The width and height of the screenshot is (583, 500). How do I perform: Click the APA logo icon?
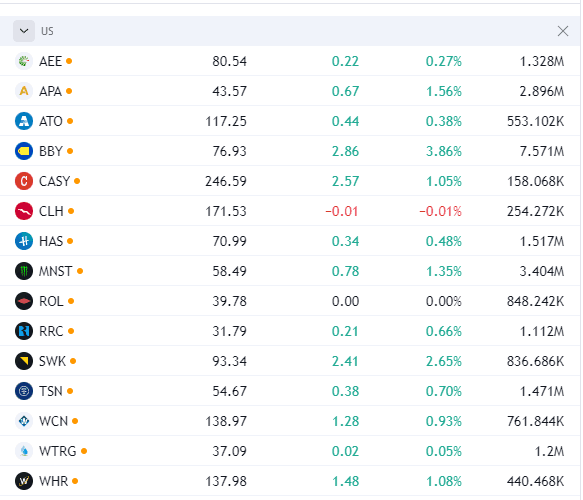(24, 91)
